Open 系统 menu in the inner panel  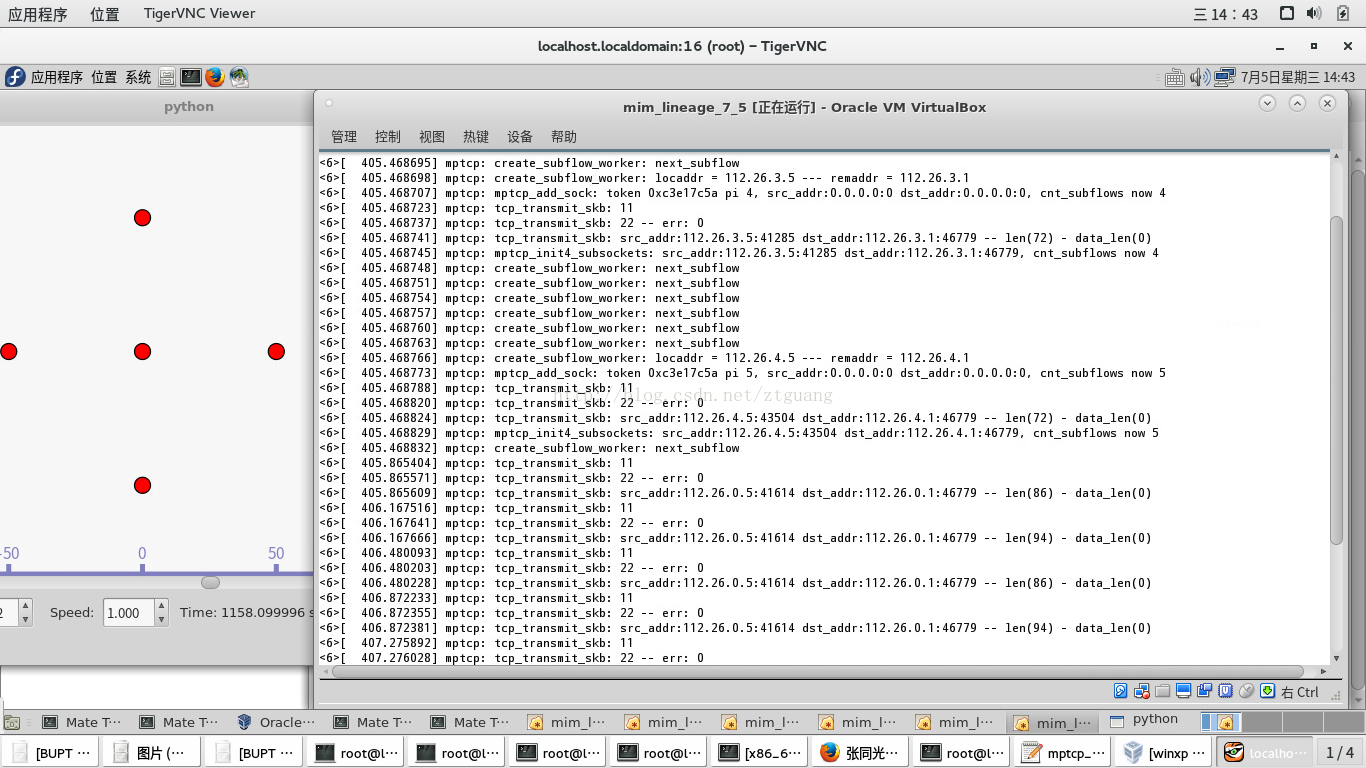(138, 77)
